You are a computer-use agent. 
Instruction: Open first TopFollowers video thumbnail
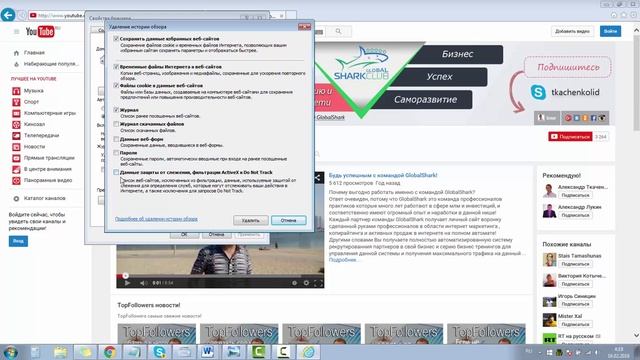(x=157, y=333)
